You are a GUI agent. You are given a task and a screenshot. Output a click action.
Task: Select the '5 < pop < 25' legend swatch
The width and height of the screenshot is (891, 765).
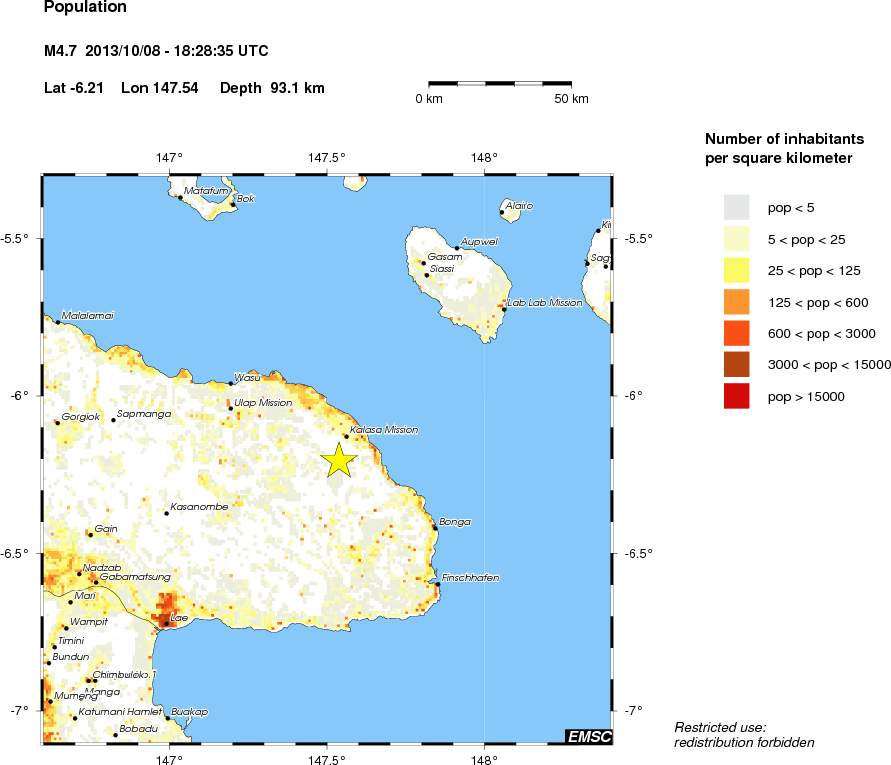[x=736, y=239]
